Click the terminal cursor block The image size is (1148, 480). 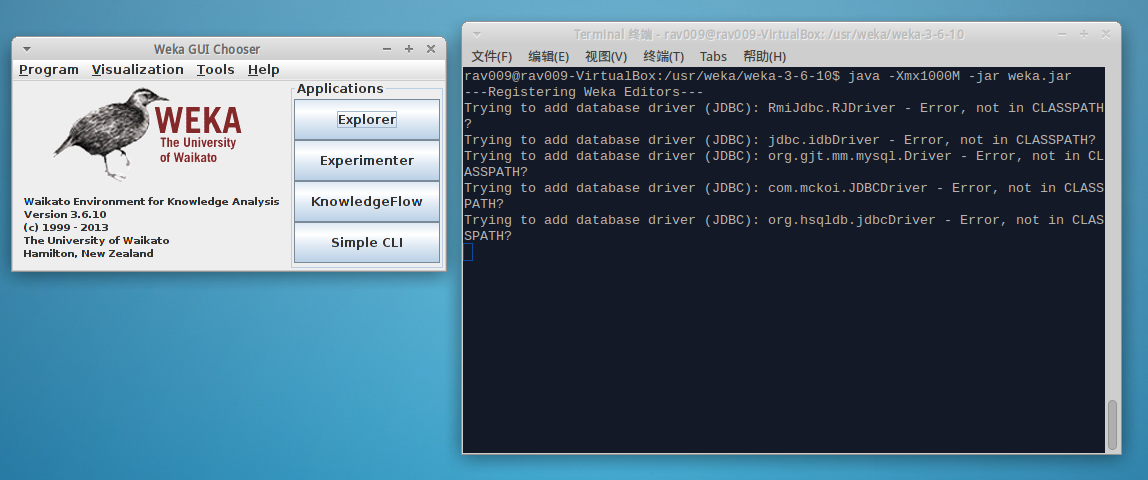coord(469,252)
